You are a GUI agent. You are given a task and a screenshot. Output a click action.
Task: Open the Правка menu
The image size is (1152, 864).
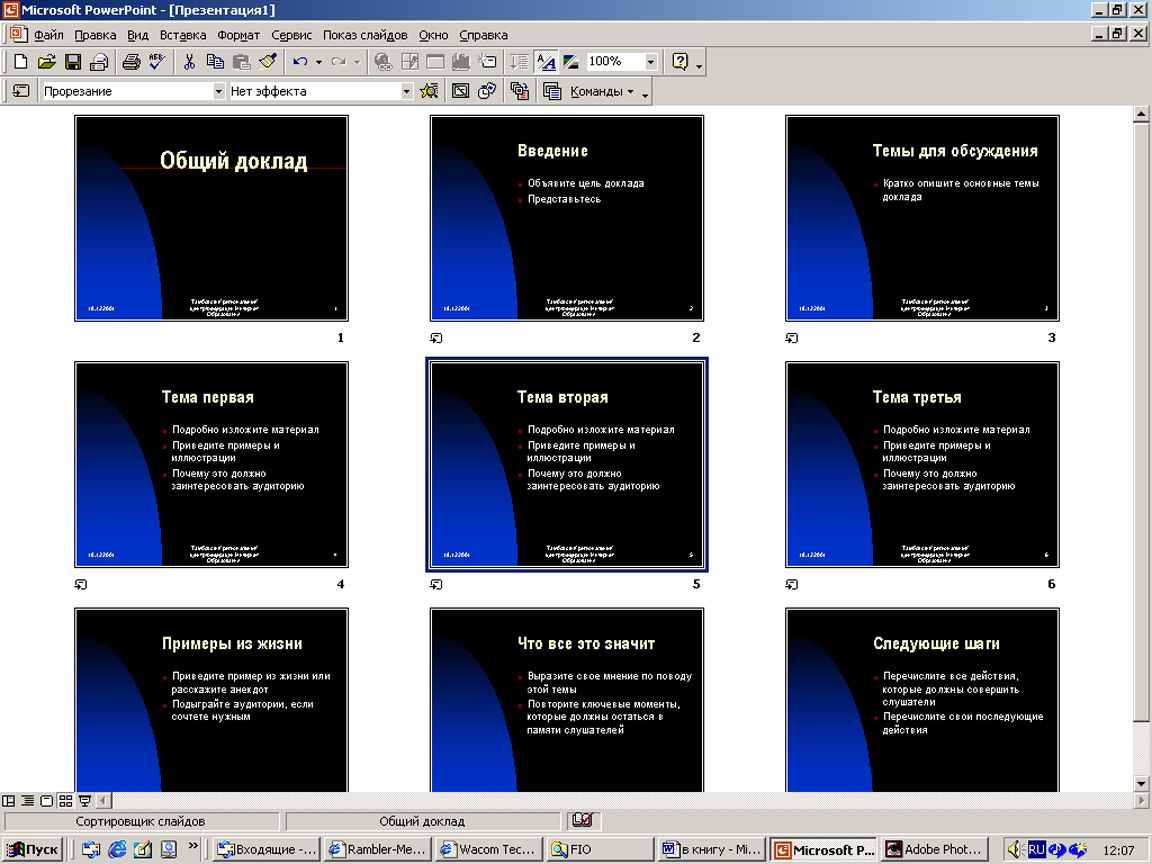point(95,35)
